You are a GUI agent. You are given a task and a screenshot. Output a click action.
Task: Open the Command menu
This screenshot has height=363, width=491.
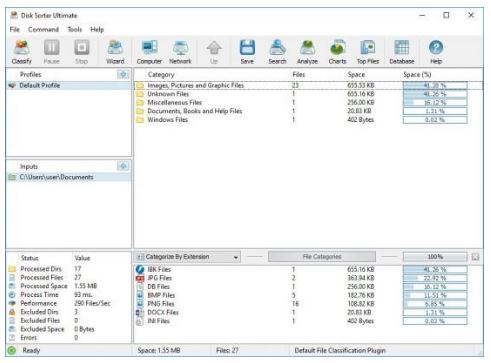pyautogui.click(x=43, y=29)
